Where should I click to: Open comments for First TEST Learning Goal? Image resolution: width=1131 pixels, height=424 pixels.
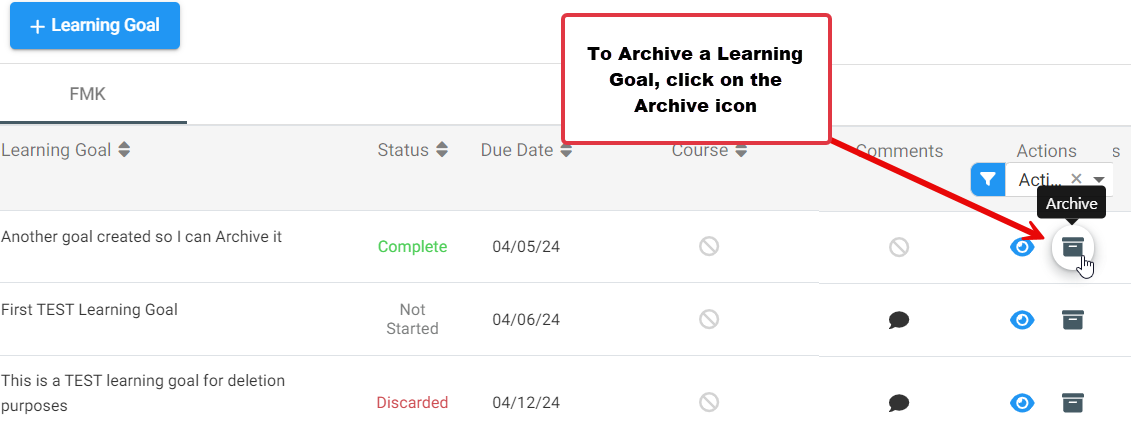tap(899, 319)
